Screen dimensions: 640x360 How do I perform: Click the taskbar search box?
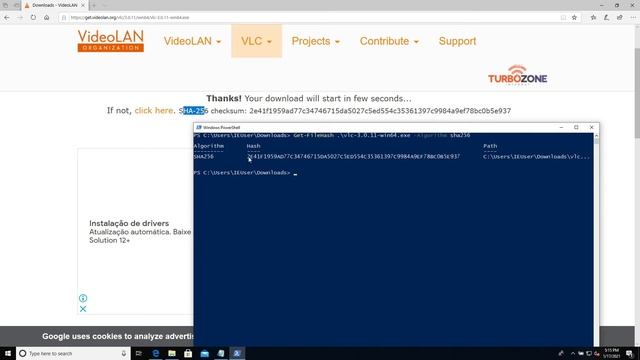(73, 353)
